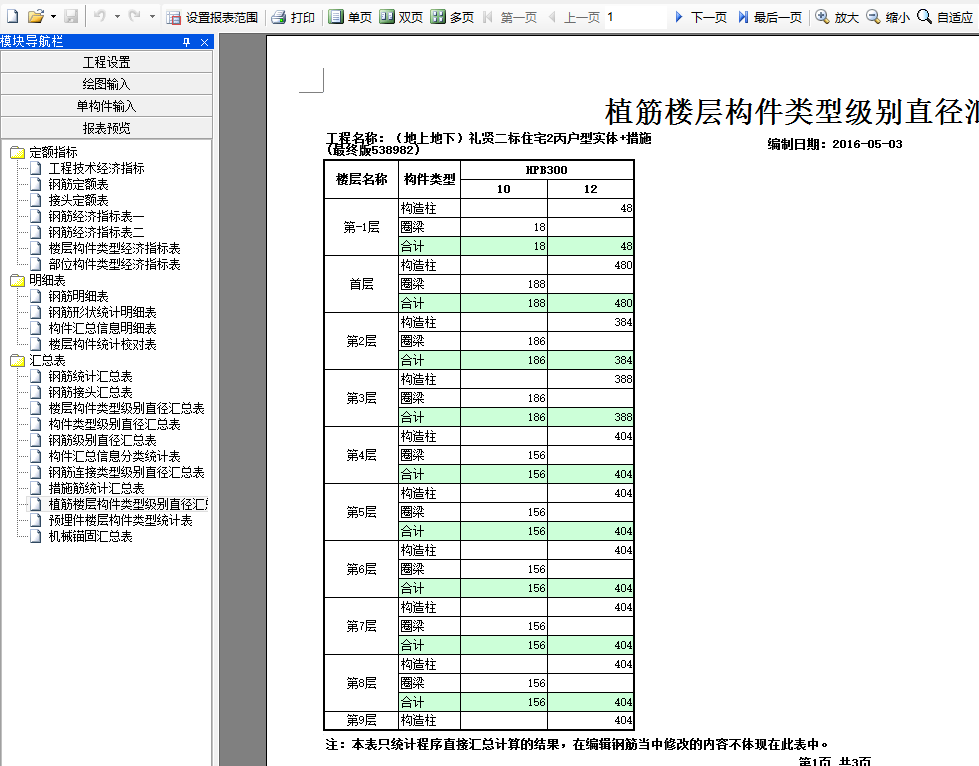Collapse the 明细表 folder

coord(38,280)
